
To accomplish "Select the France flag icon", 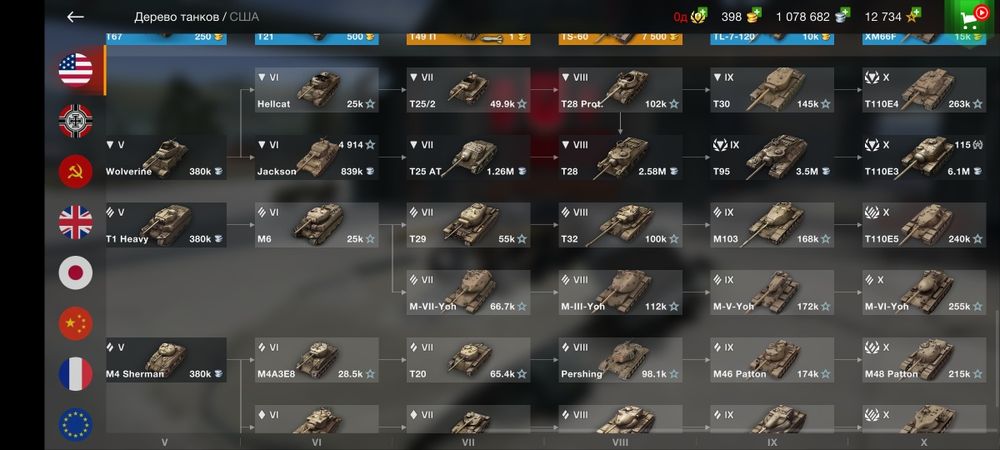I will point(76,374).
